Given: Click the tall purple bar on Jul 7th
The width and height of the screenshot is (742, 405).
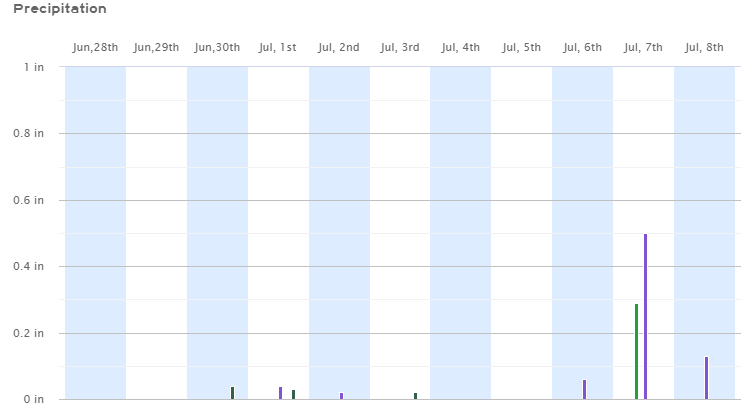Looking at the screenshot, I should click(x=645, y=316).
